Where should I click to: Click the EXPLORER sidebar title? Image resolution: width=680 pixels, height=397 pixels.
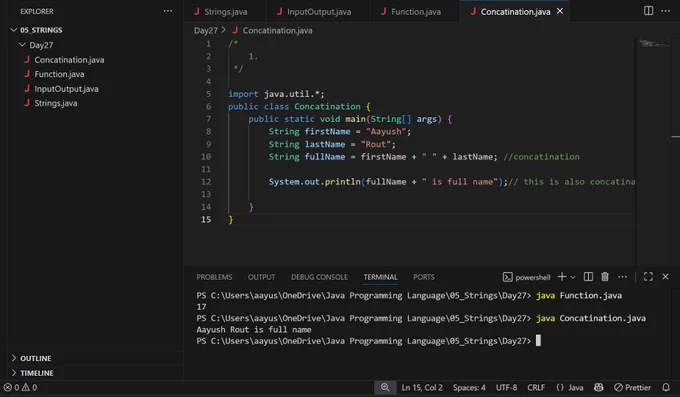37,11
